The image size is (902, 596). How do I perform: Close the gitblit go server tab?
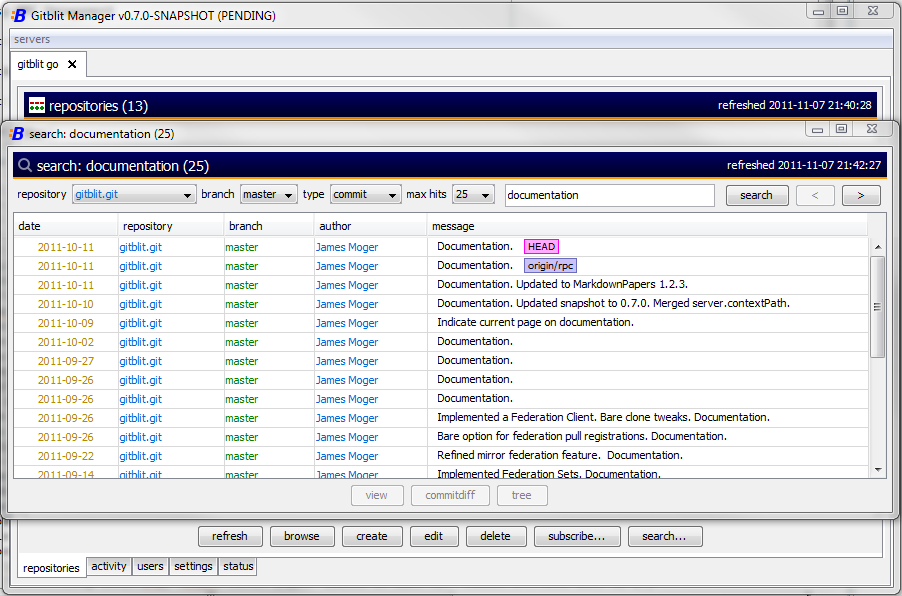(x=72, y=64)
